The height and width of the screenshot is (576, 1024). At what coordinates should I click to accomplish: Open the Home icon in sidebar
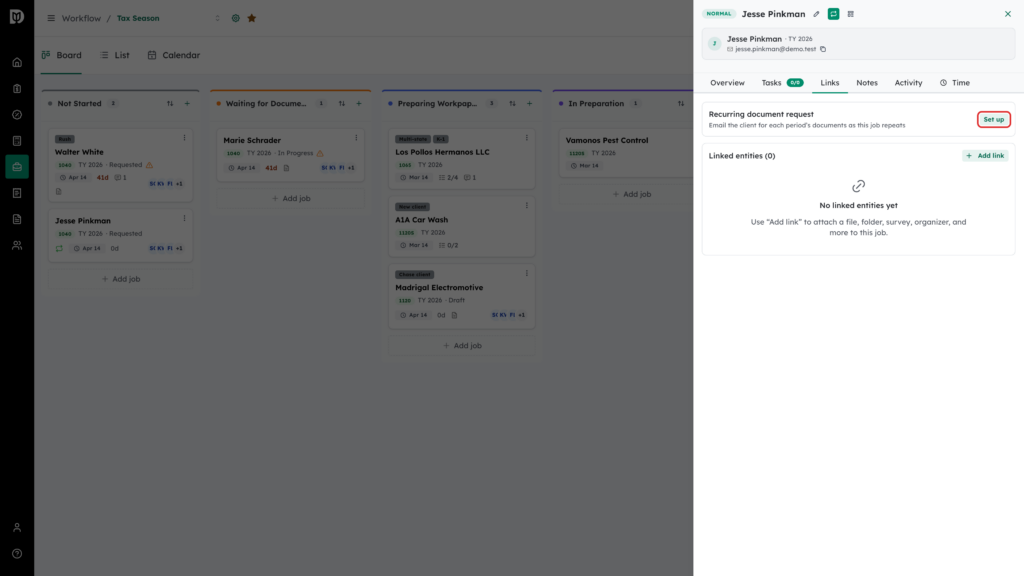coord(17,63)
